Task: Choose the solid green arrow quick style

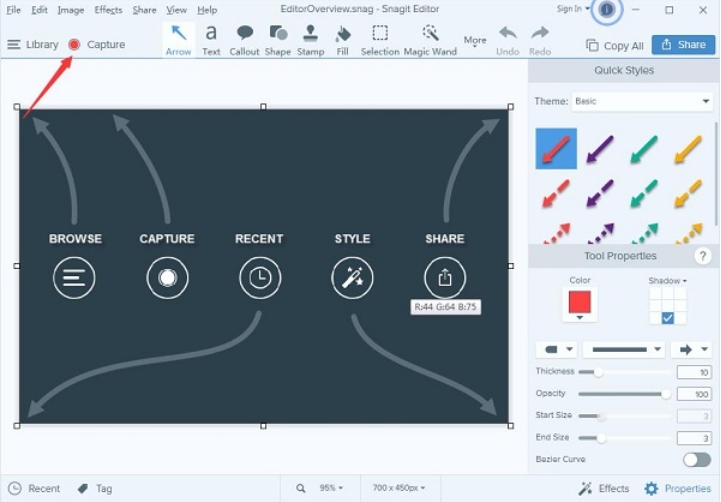Action: [644, 148]
